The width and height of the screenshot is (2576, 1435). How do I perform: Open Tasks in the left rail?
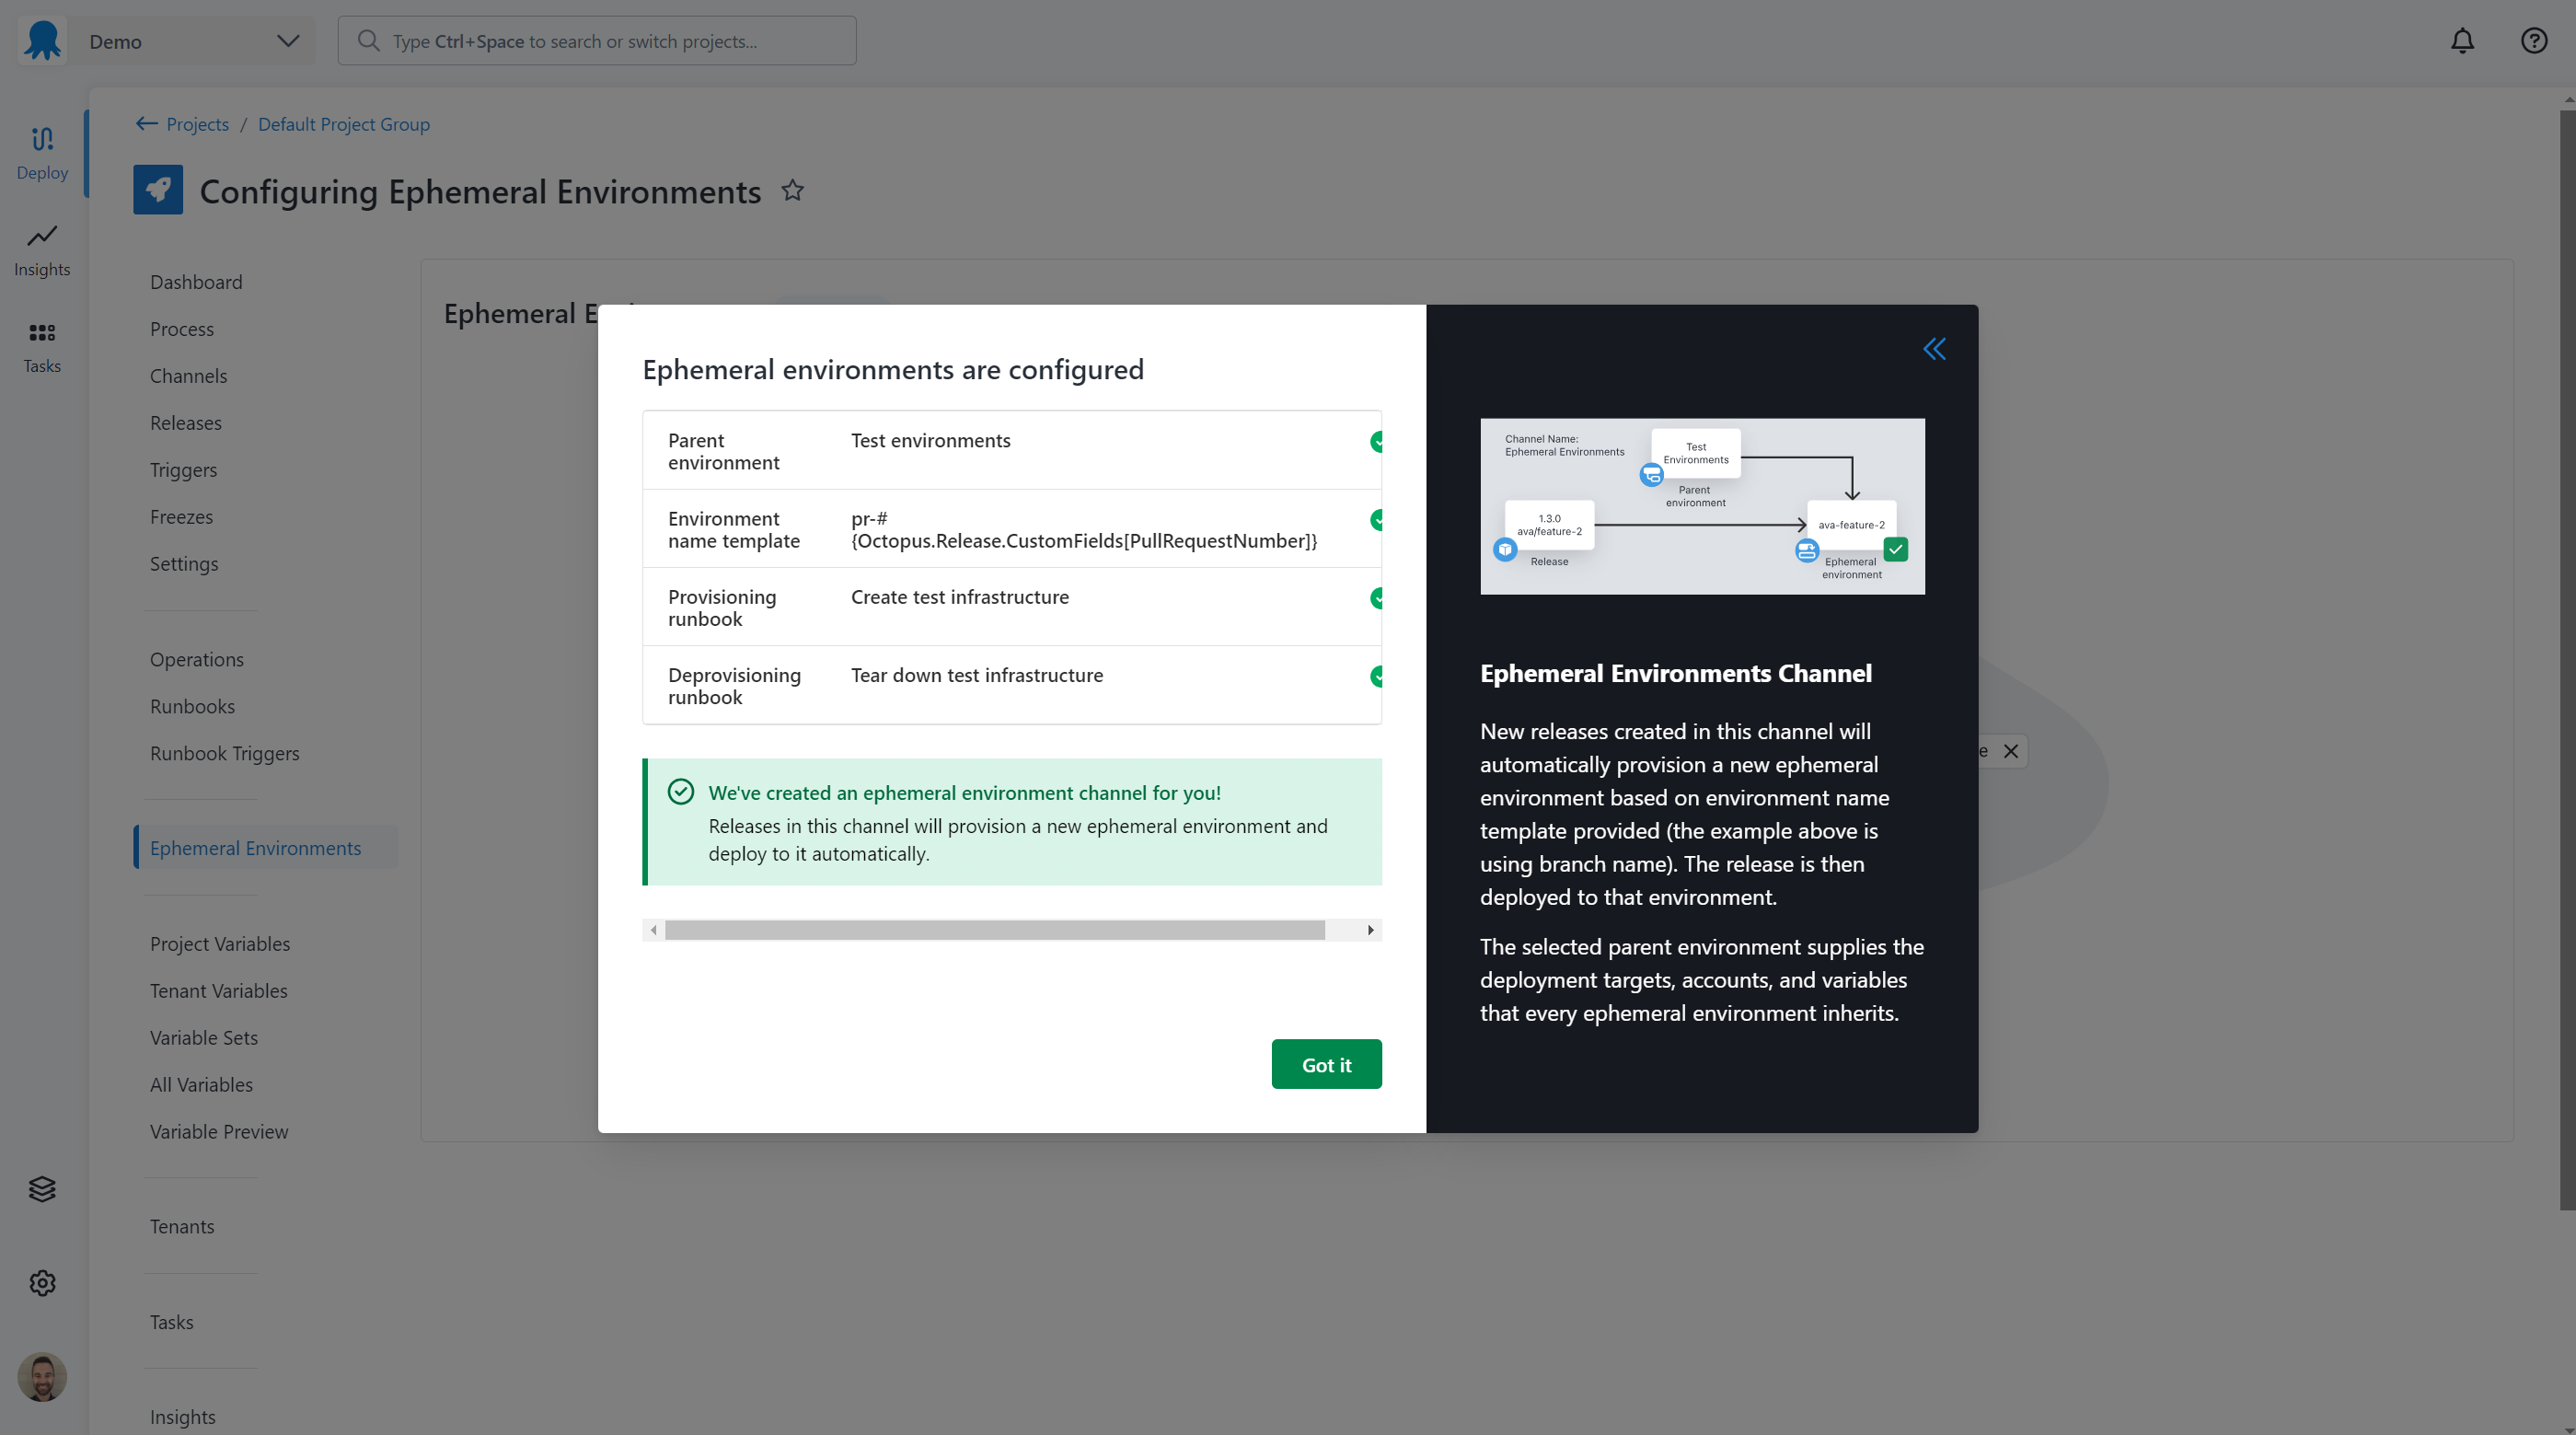tap(42, 347)
